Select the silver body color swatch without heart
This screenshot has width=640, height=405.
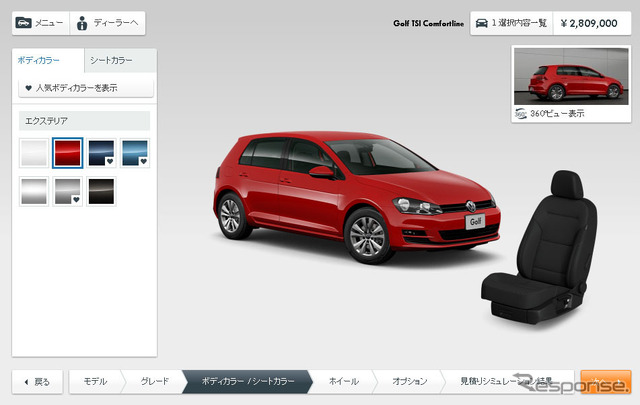click(34, 191)
